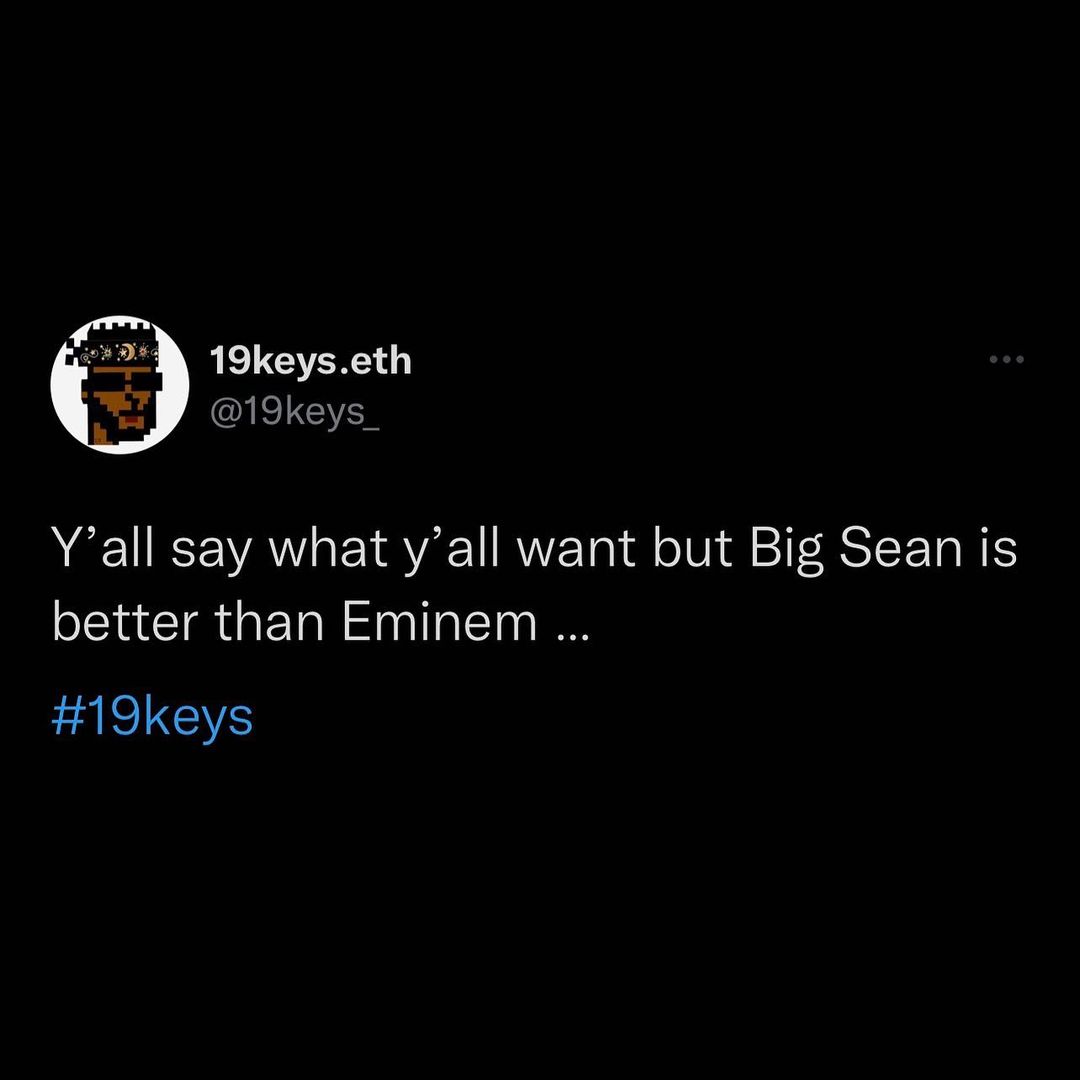
Task: Follow the #19keys hashtag link
Action: (x=152, y=718)
